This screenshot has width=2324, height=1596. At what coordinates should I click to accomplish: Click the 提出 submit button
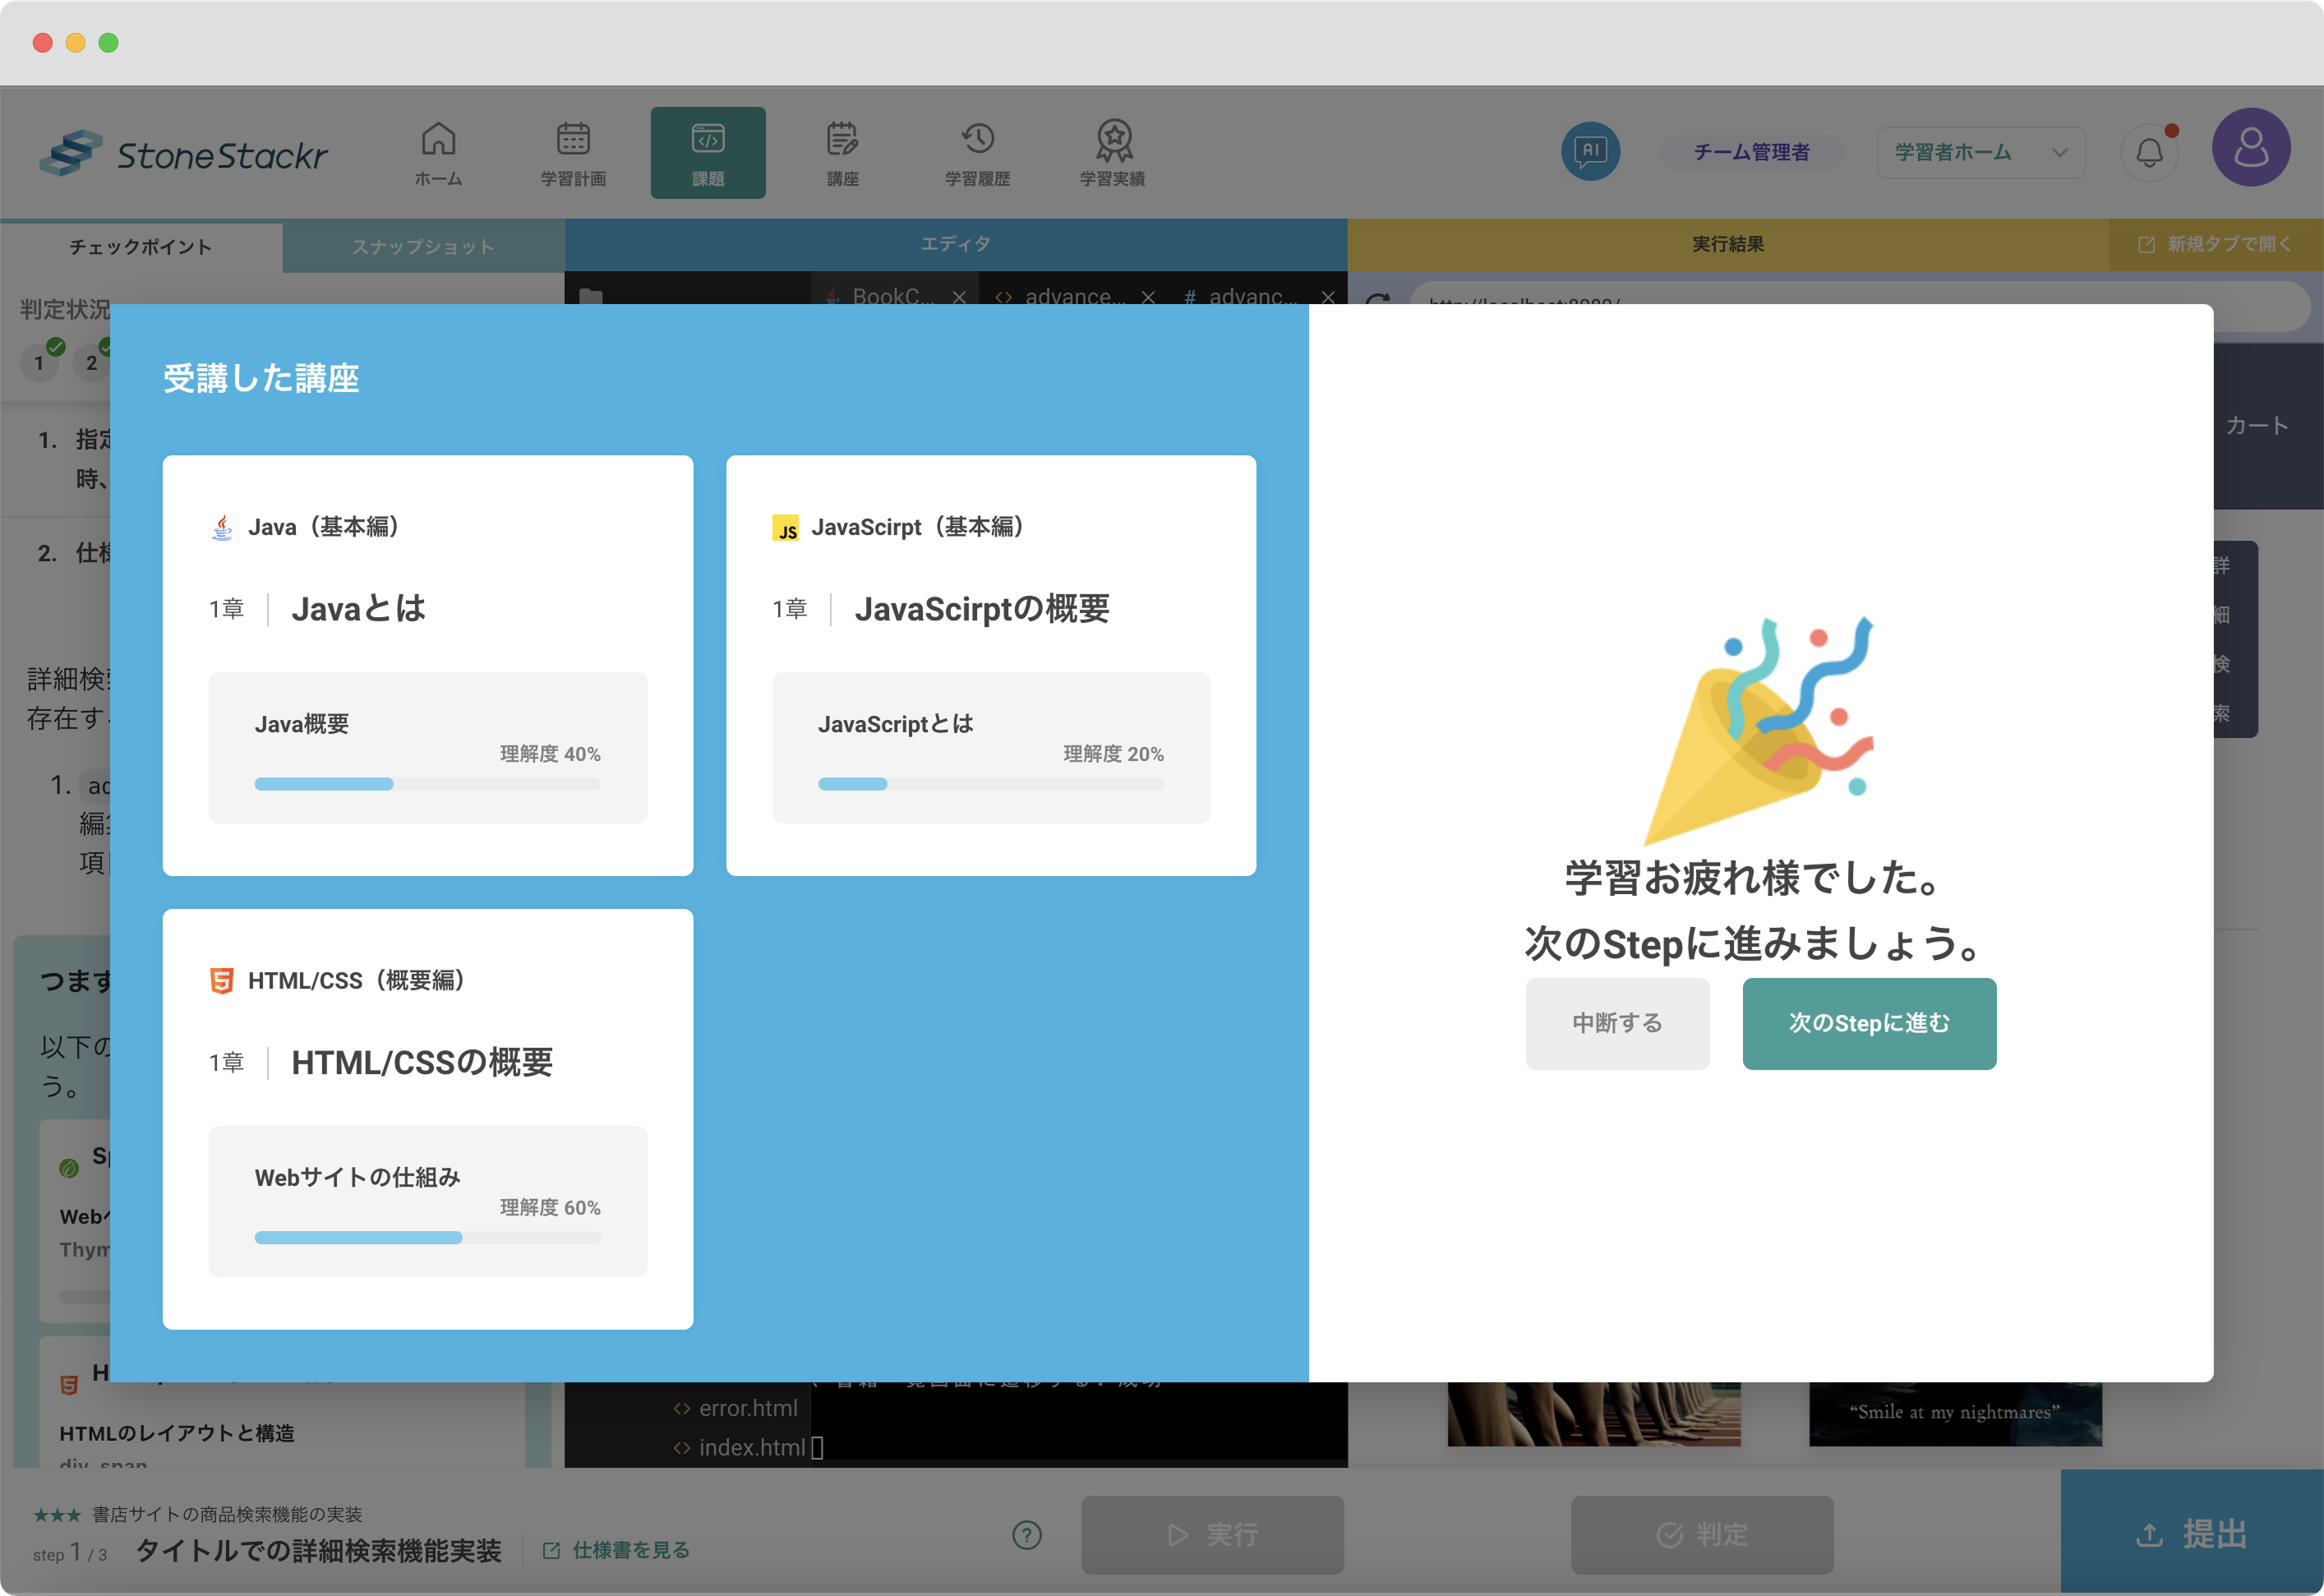pyautogui.click(x=2191, y=1533)
